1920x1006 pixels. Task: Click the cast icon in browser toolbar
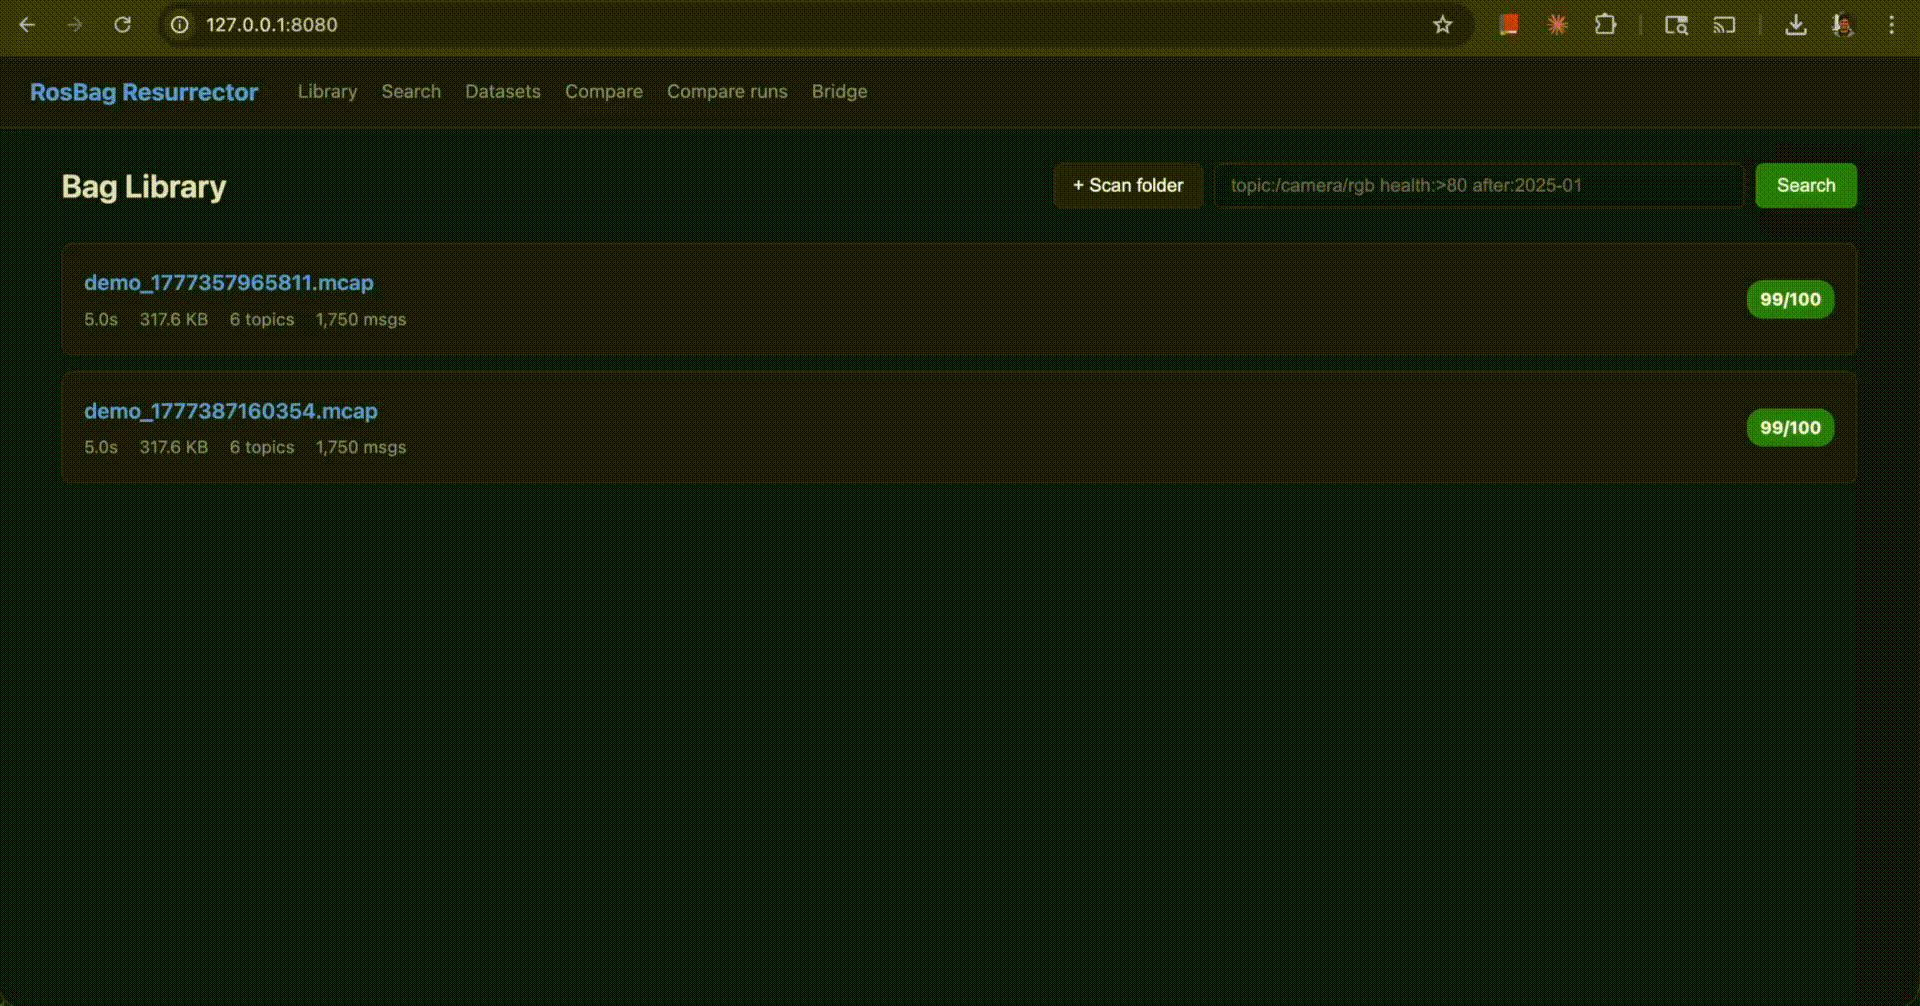[x=1724, y=25]
